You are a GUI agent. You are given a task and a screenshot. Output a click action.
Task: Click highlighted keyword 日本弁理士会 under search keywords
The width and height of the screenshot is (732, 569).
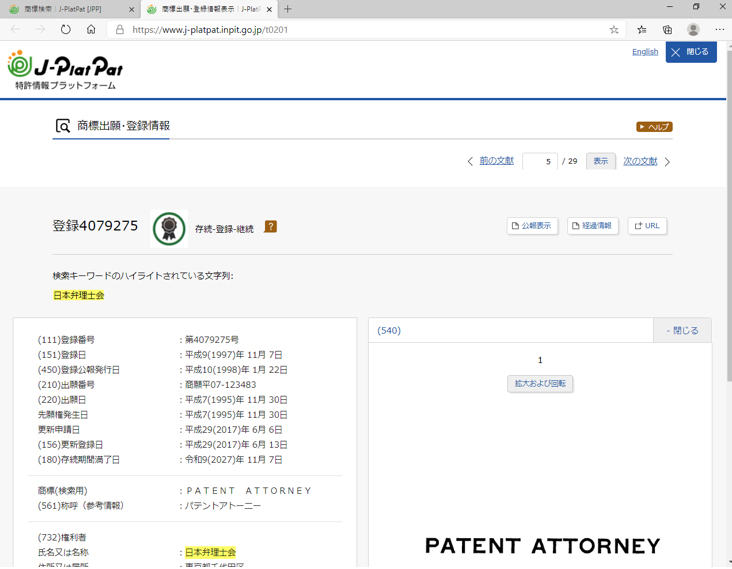point(79,295)
